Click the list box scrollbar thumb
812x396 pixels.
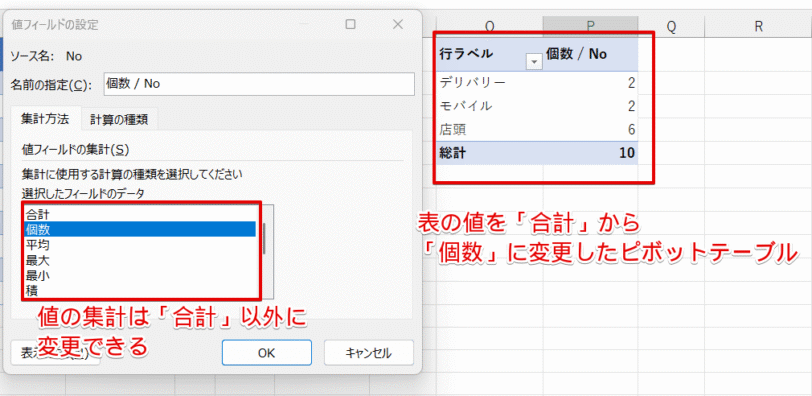(x=264, y=238)
